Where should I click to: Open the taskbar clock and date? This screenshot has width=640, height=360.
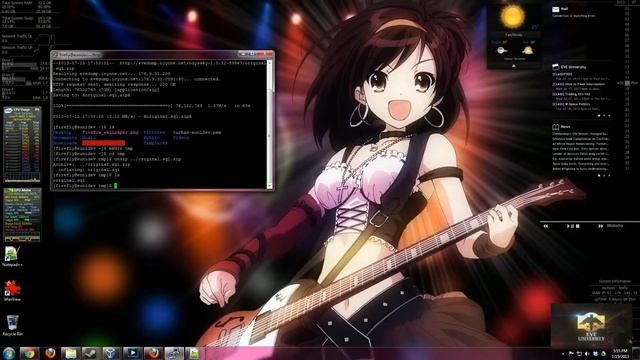click(x=620, y=353)
